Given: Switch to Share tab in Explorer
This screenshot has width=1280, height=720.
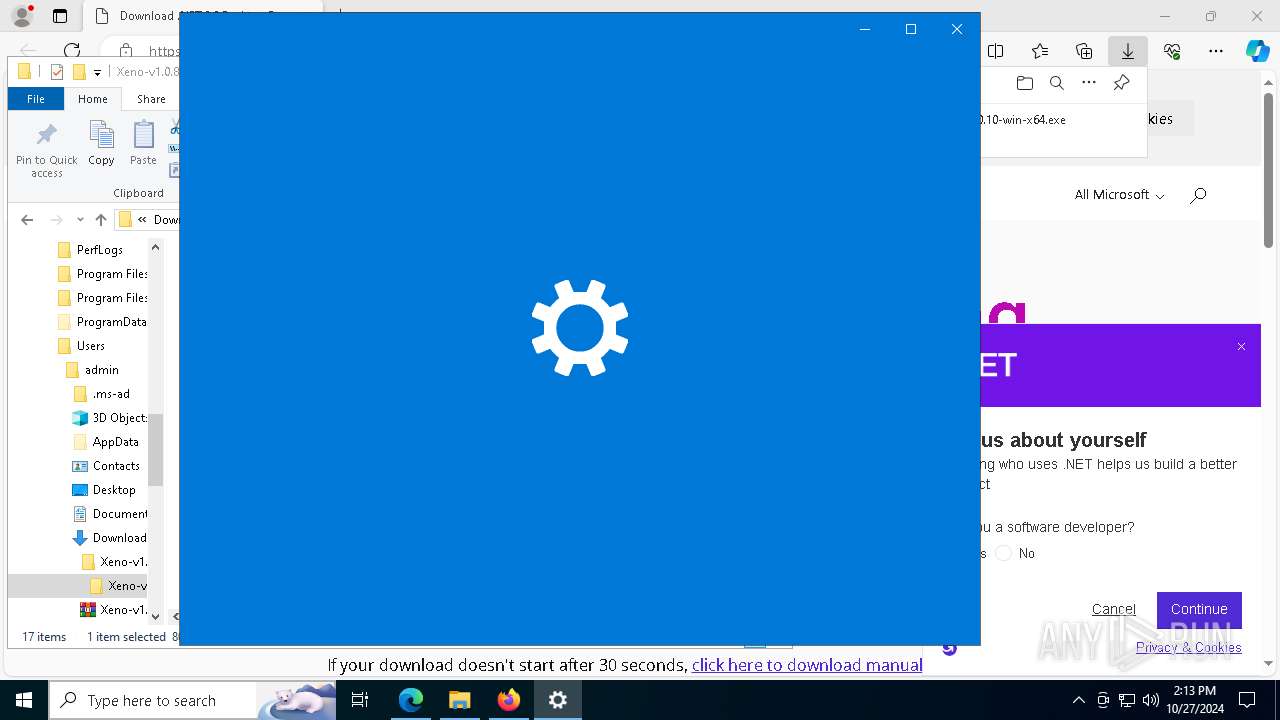Looking at the screenshot, I should coord(151,99).
